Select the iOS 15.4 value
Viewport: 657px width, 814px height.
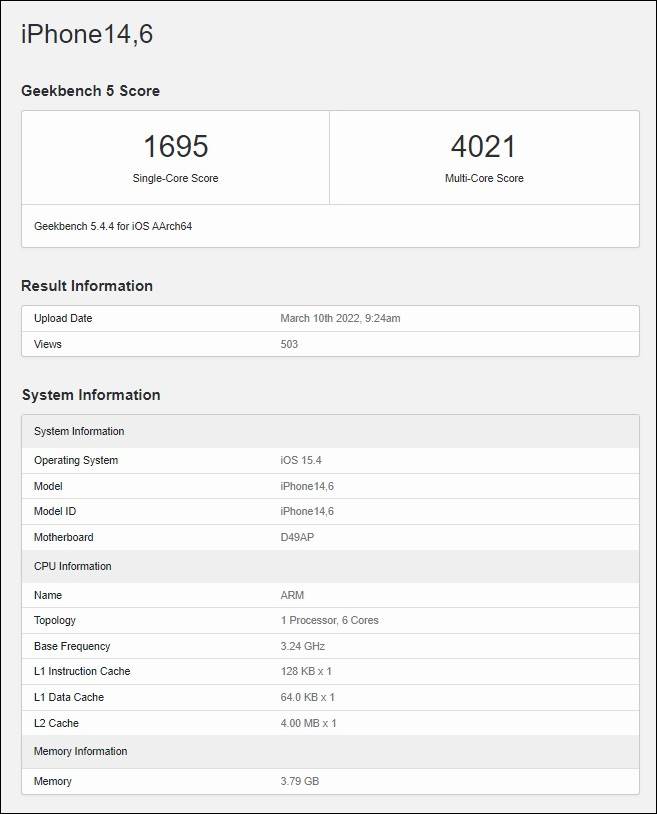301,460
